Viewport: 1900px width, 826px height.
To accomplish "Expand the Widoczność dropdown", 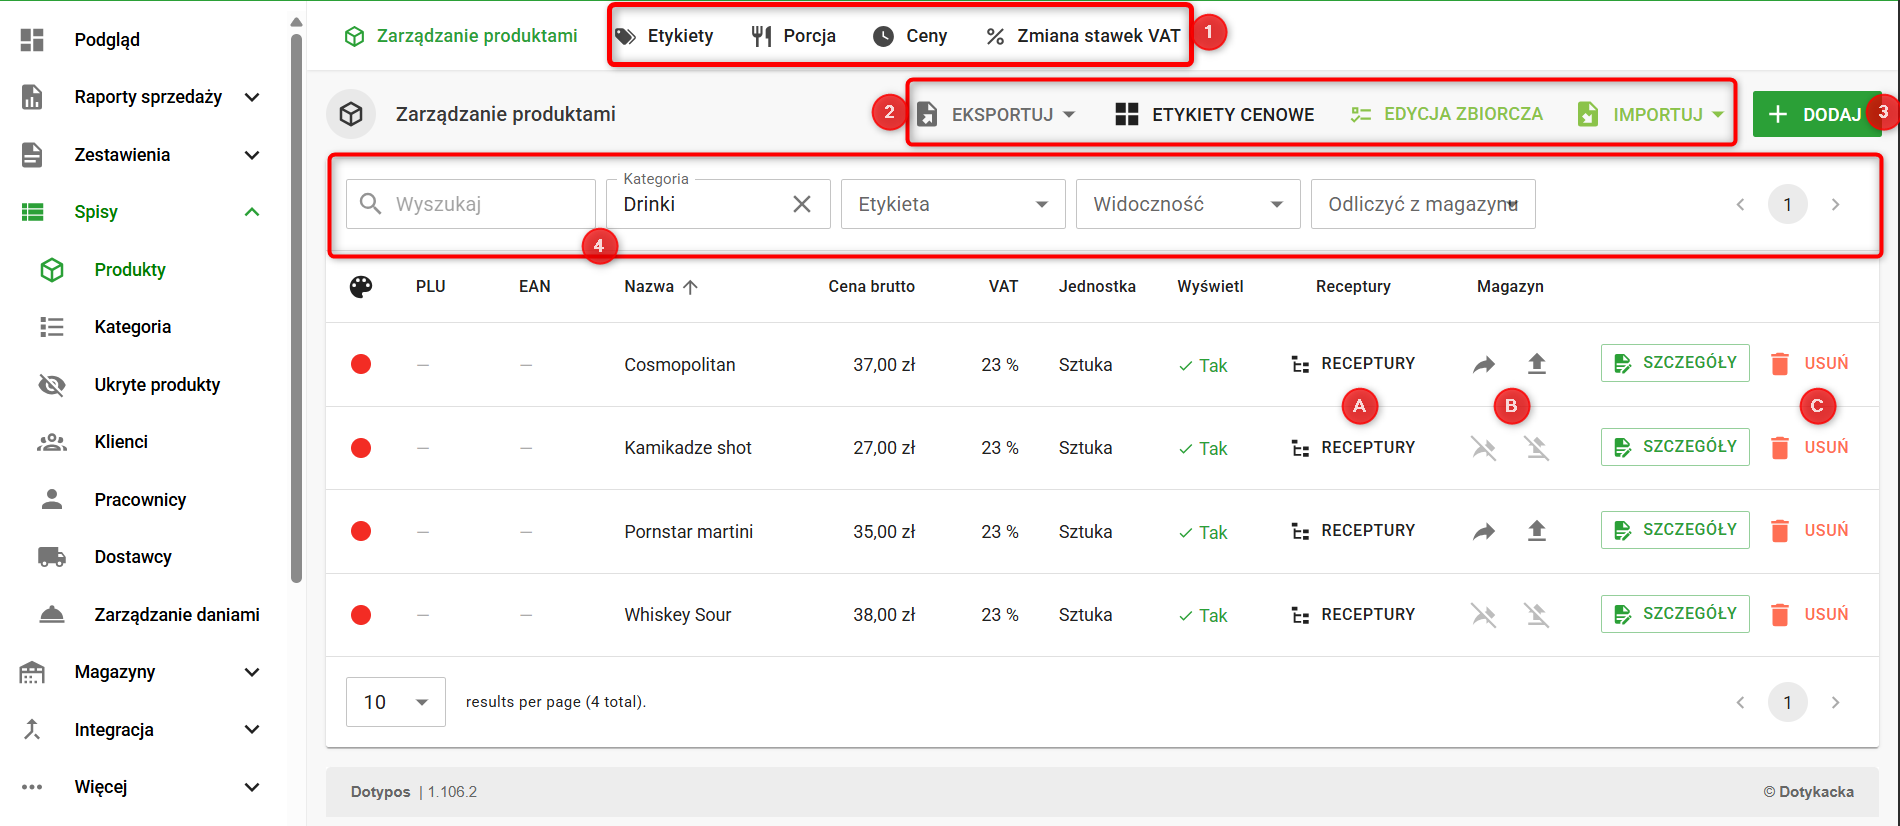I will tap(1187, 204).
